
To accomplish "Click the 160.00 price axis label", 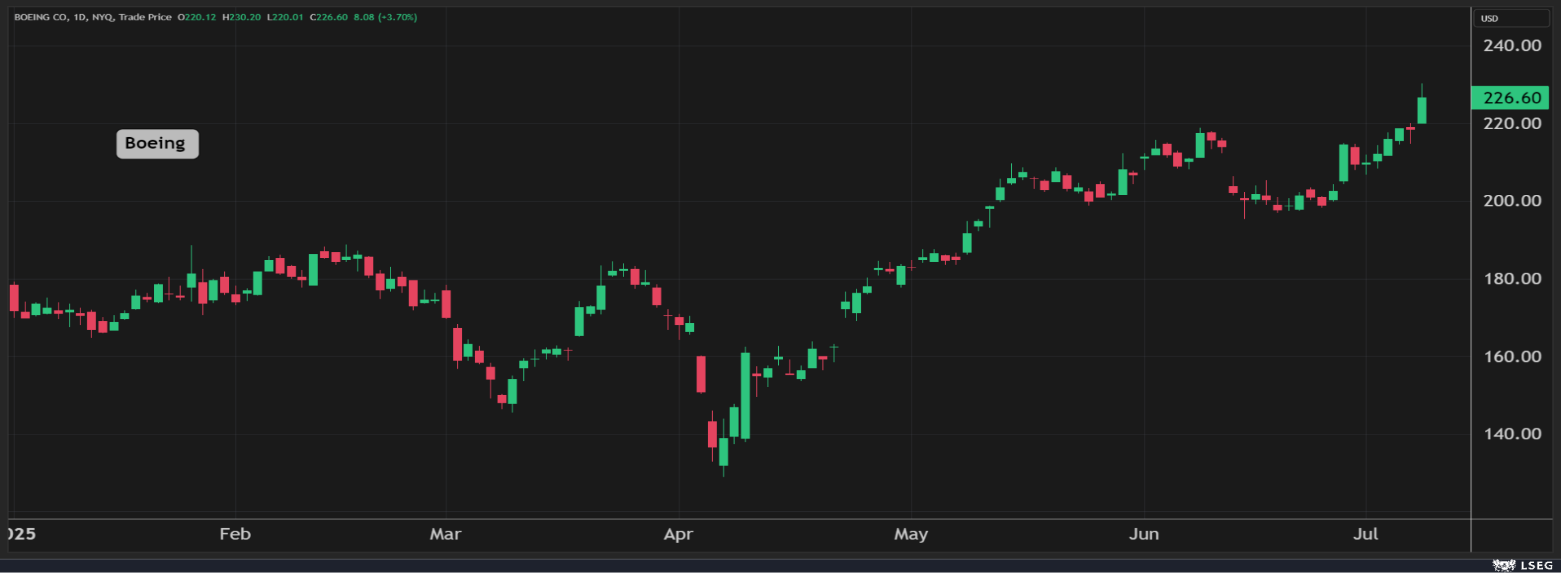I will tap(1511, 357).
